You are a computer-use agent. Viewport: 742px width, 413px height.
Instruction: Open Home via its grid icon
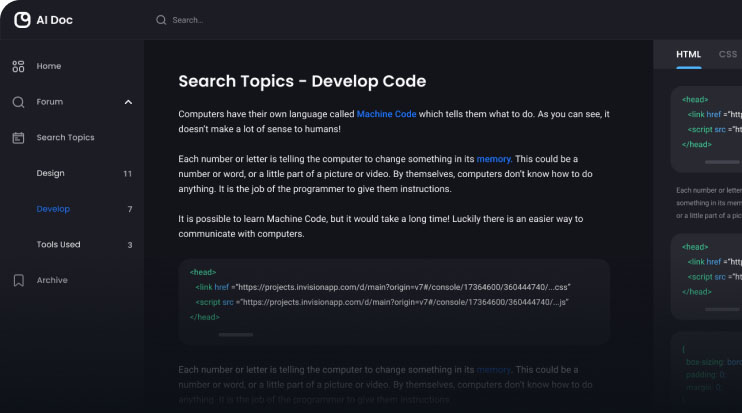tap(18, 66)
